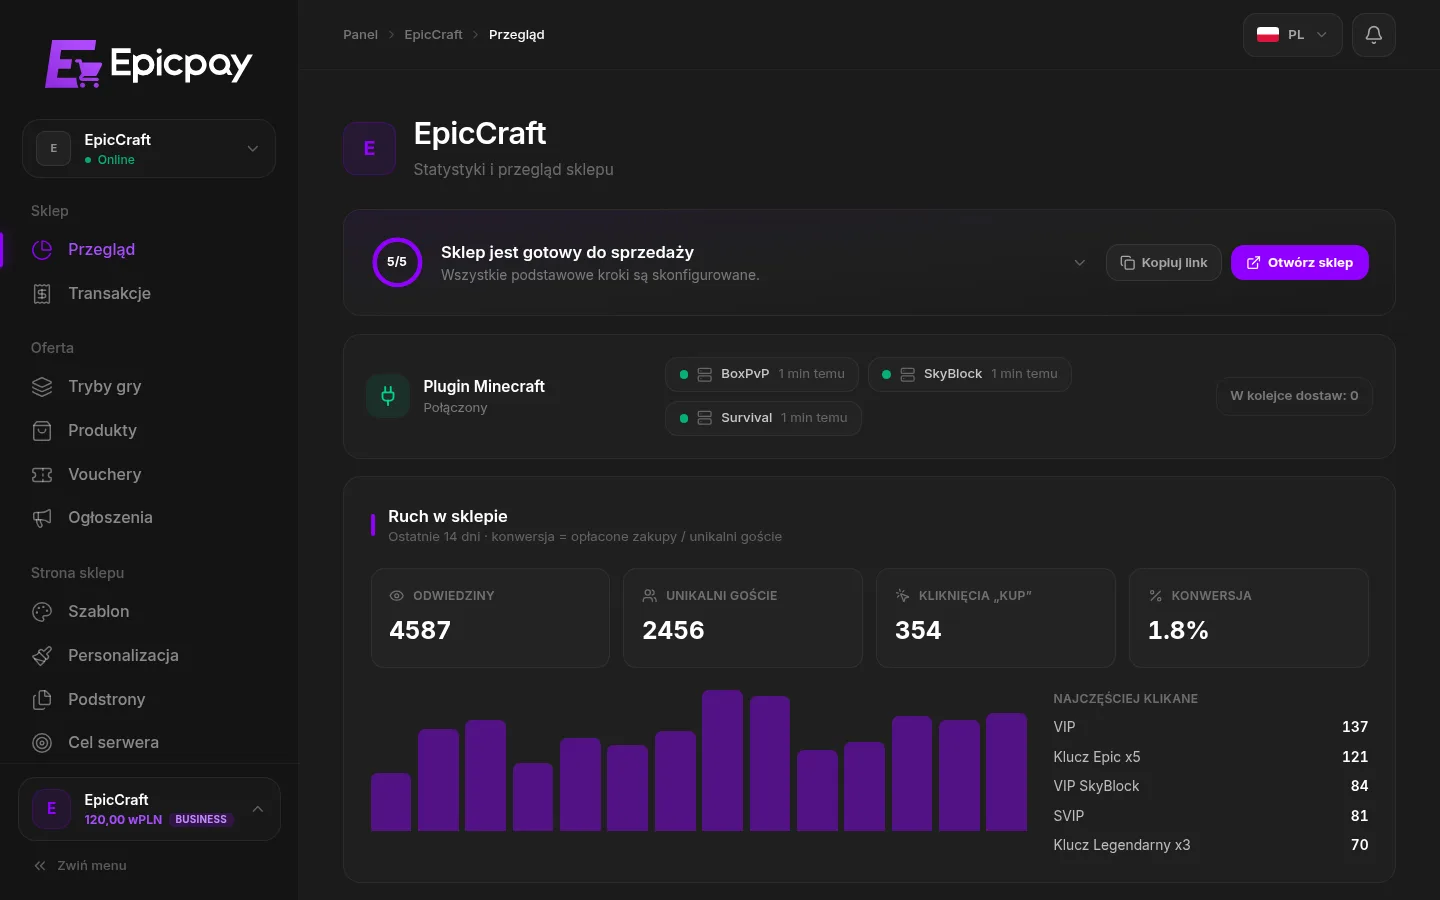Click the Podstrony pages icon

42,700
